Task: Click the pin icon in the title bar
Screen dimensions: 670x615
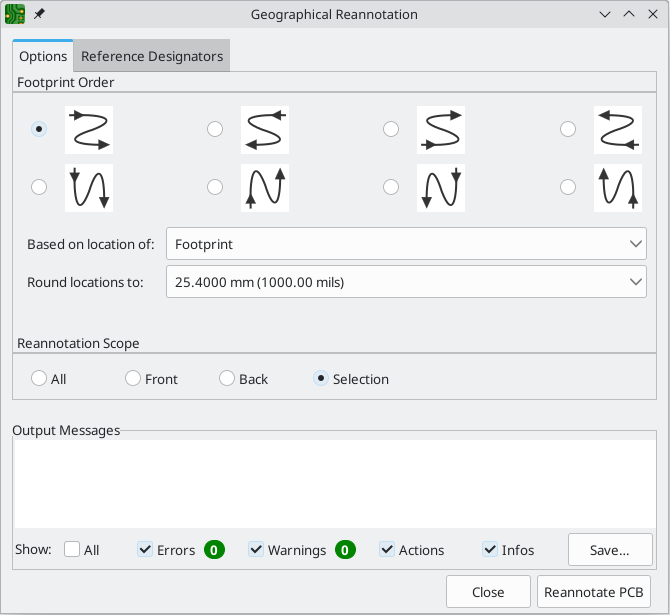Action: [39, 15]
